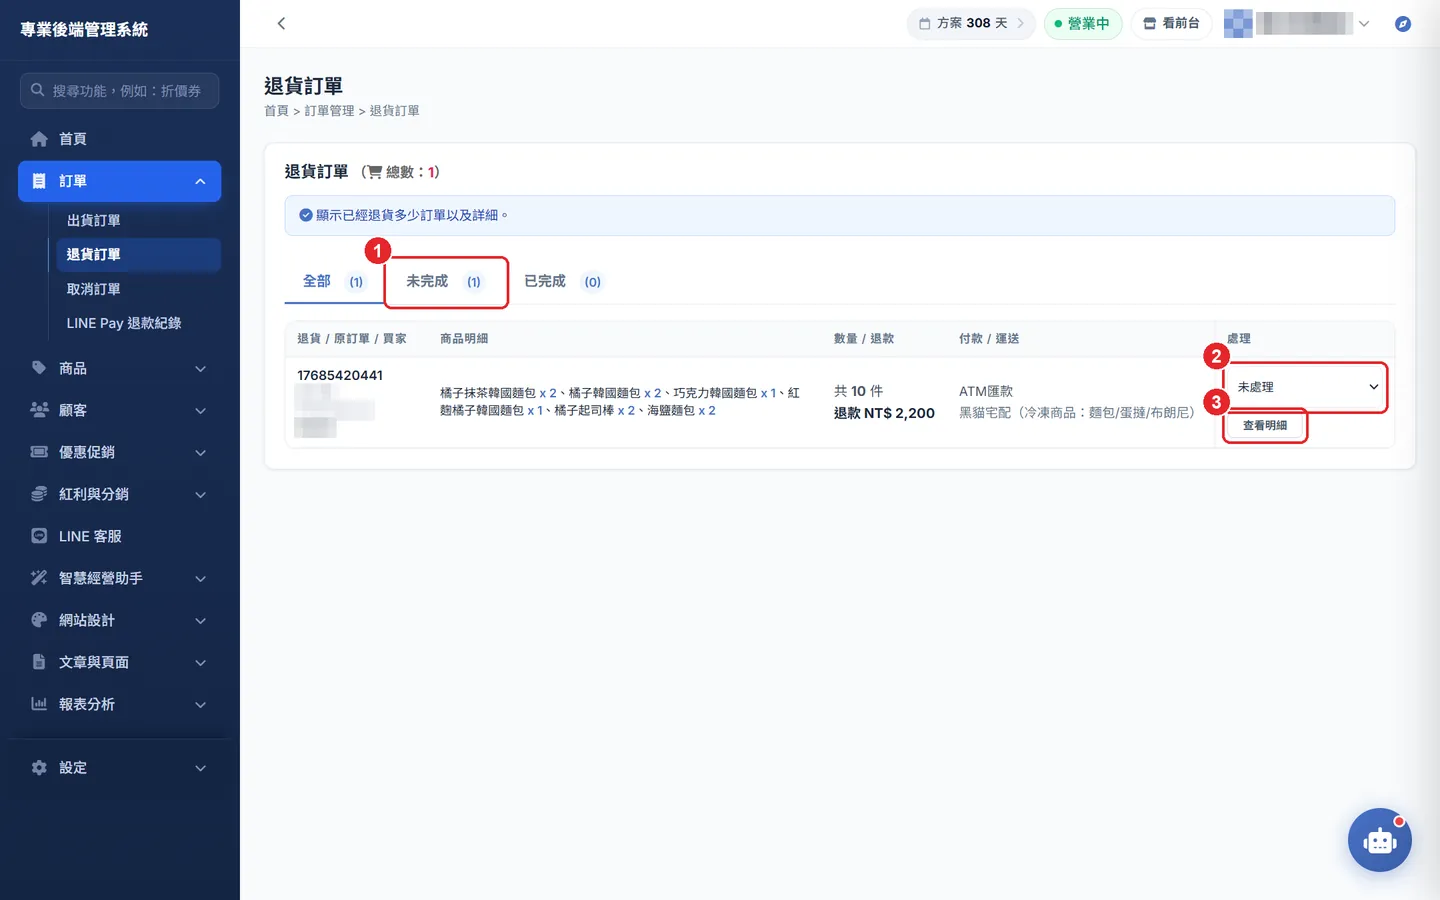
Task: Click the 首頁 breadcrumb link
Action: pyautogui.click(x=276, y=111)
